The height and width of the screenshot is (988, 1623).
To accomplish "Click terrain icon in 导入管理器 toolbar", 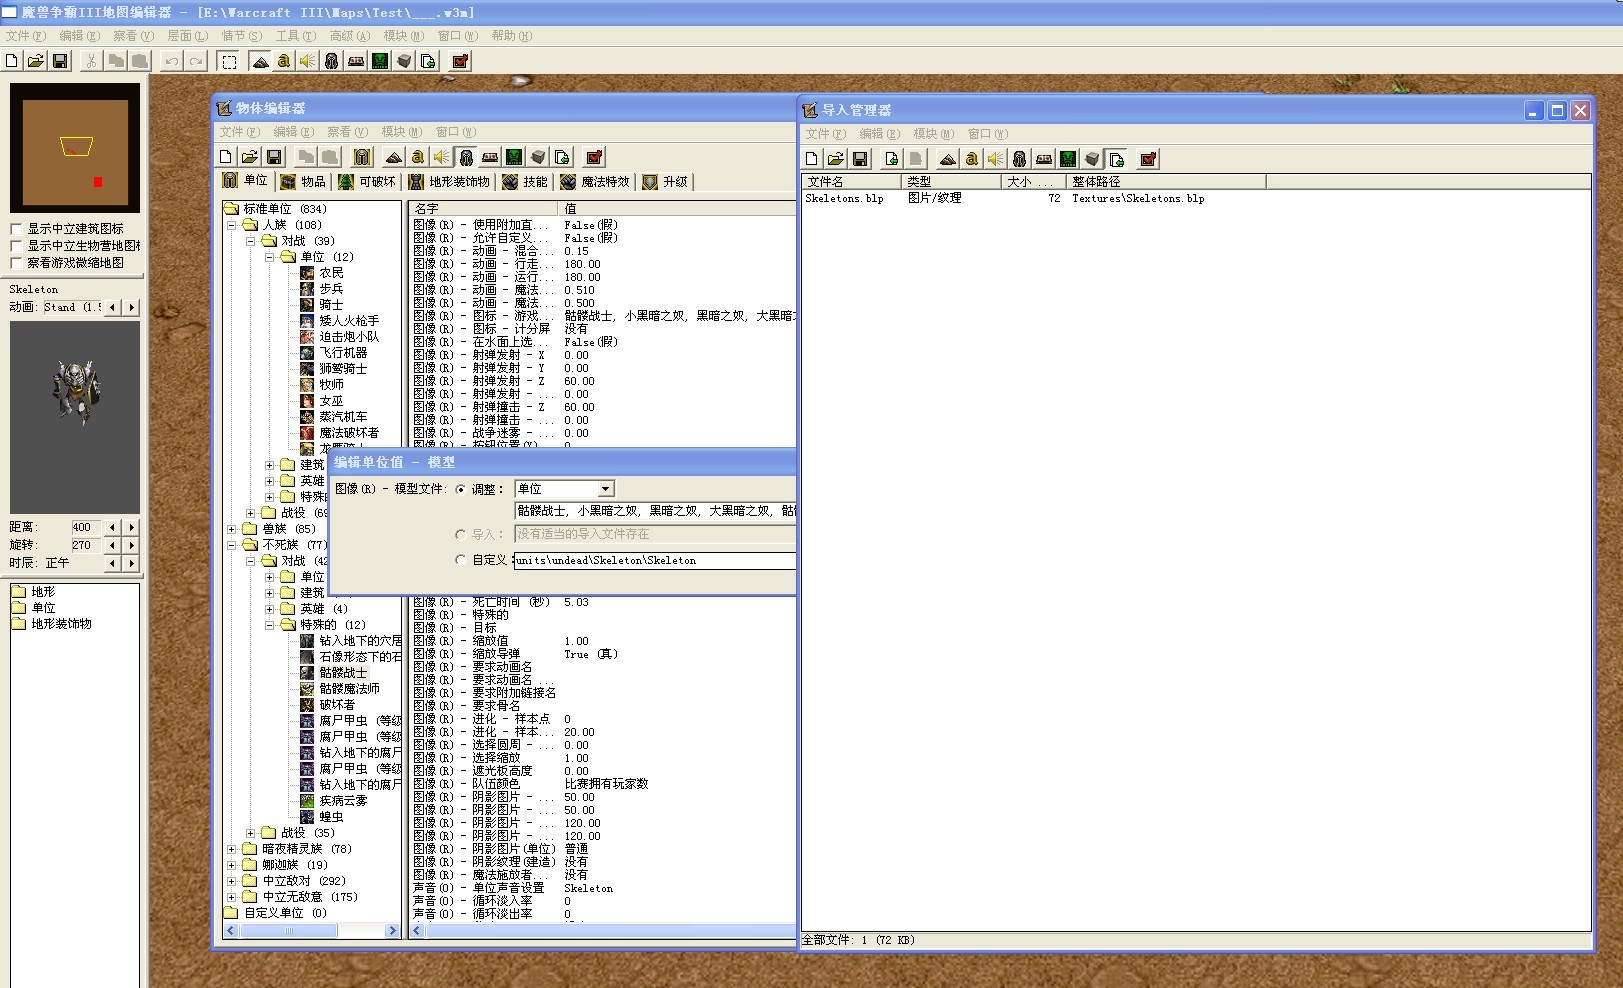I will click(x=948, y=159).
